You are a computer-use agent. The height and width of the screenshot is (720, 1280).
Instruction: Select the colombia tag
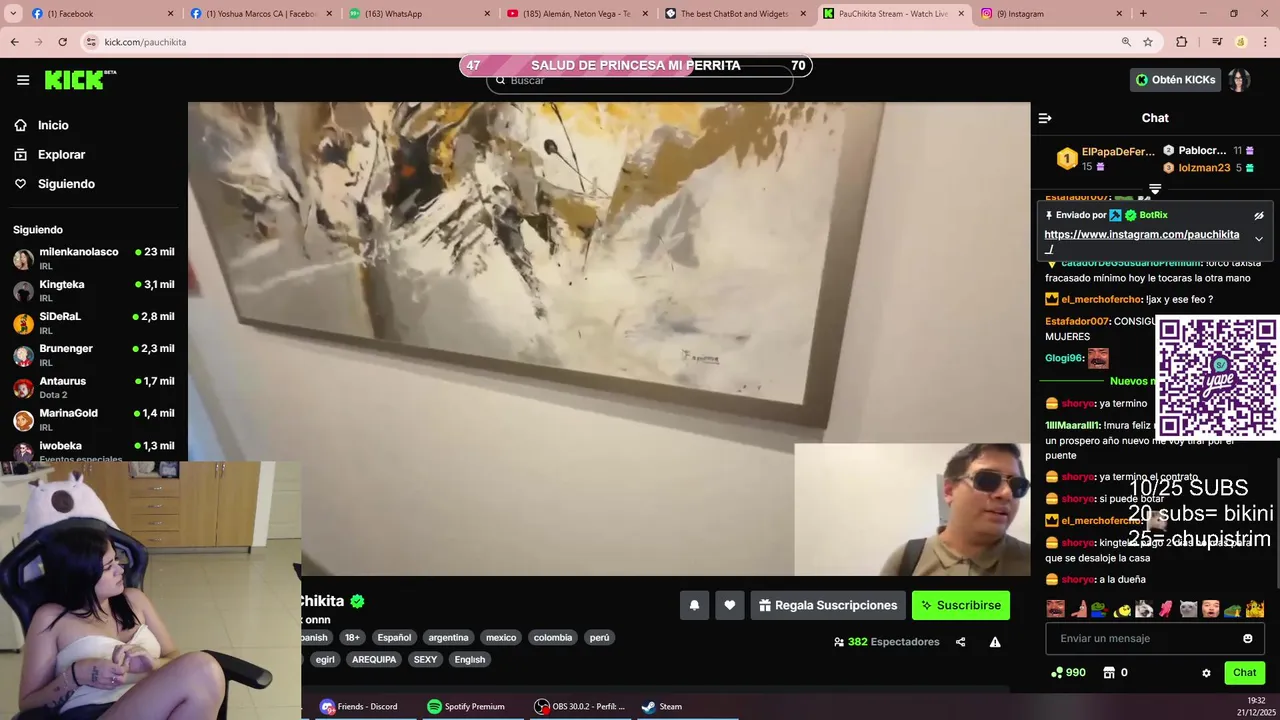tap(553, 638)
